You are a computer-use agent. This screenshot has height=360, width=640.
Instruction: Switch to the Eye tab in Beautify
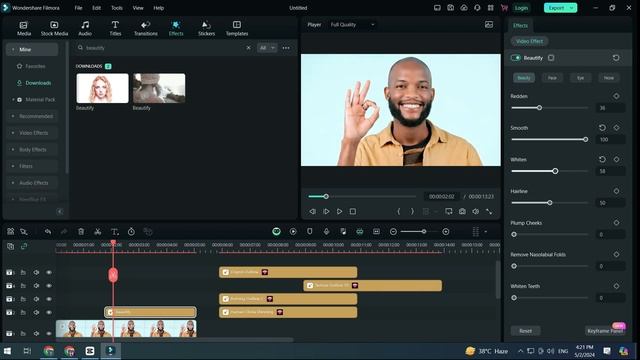click(x=580, y=78)
